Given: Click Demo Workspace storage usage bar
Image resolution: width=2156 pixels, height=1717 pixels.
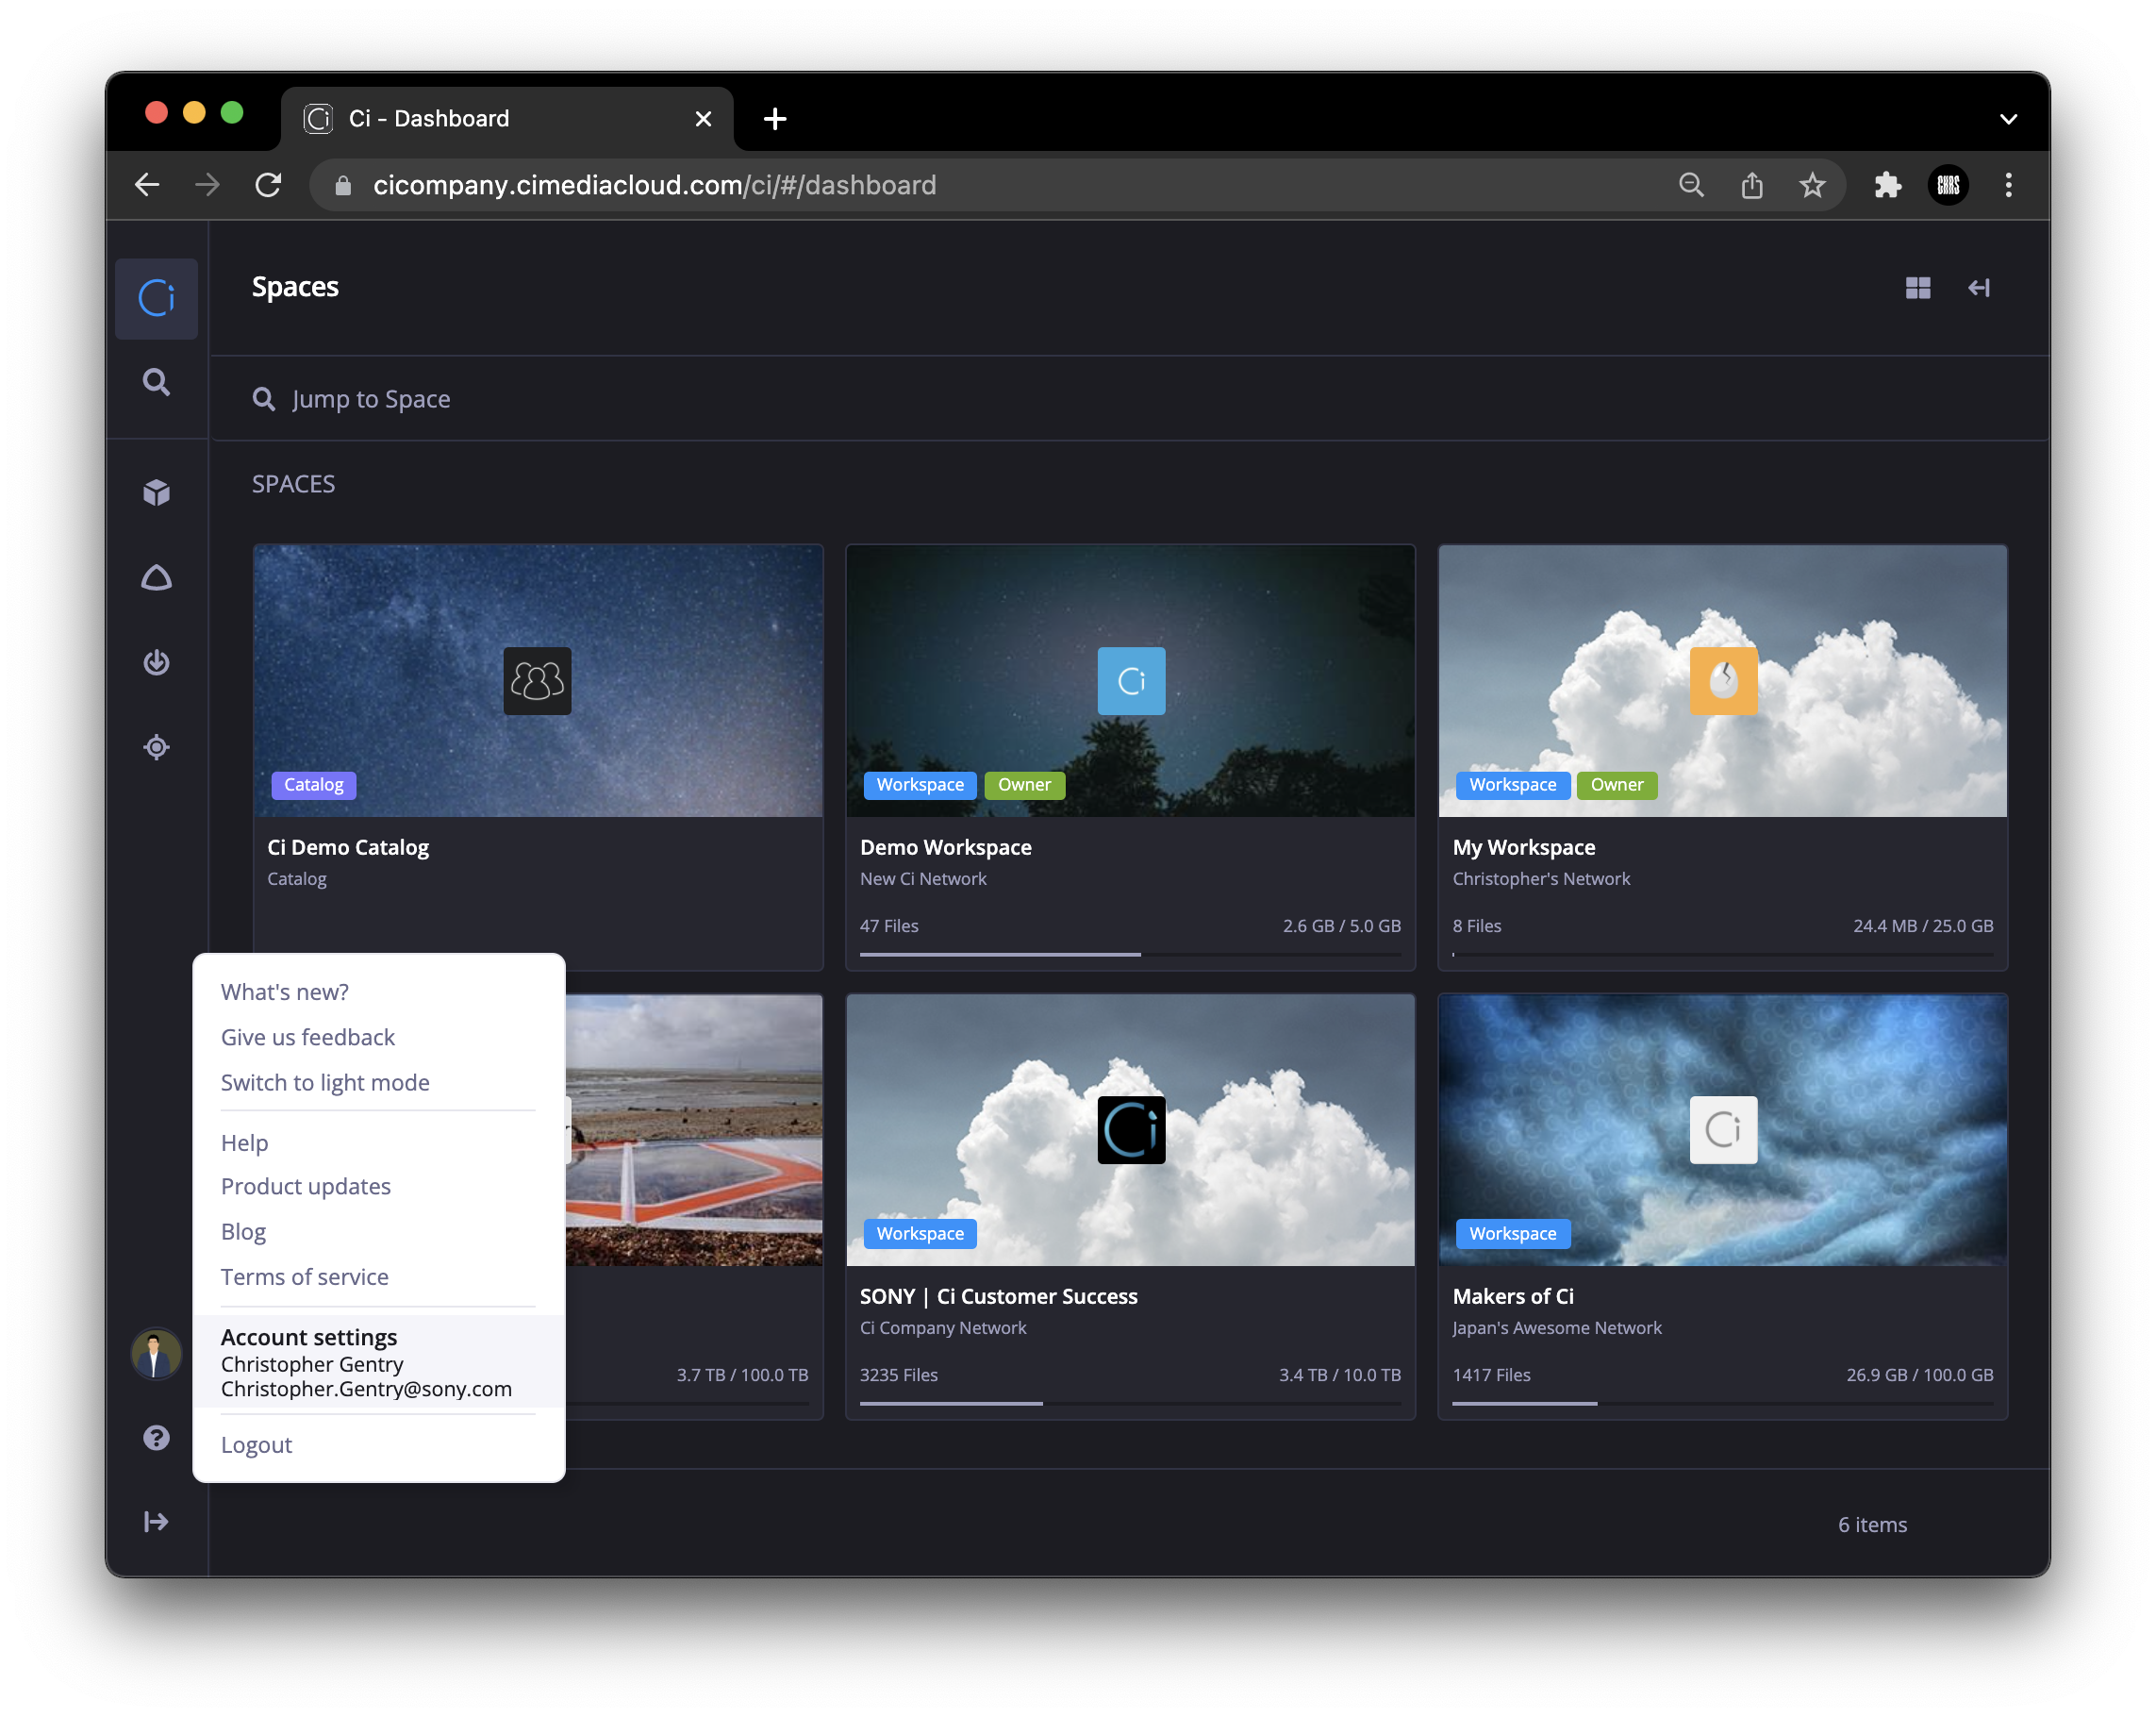Looking at the screenshot, I should pyautogui.click(x=1130, y=955).
